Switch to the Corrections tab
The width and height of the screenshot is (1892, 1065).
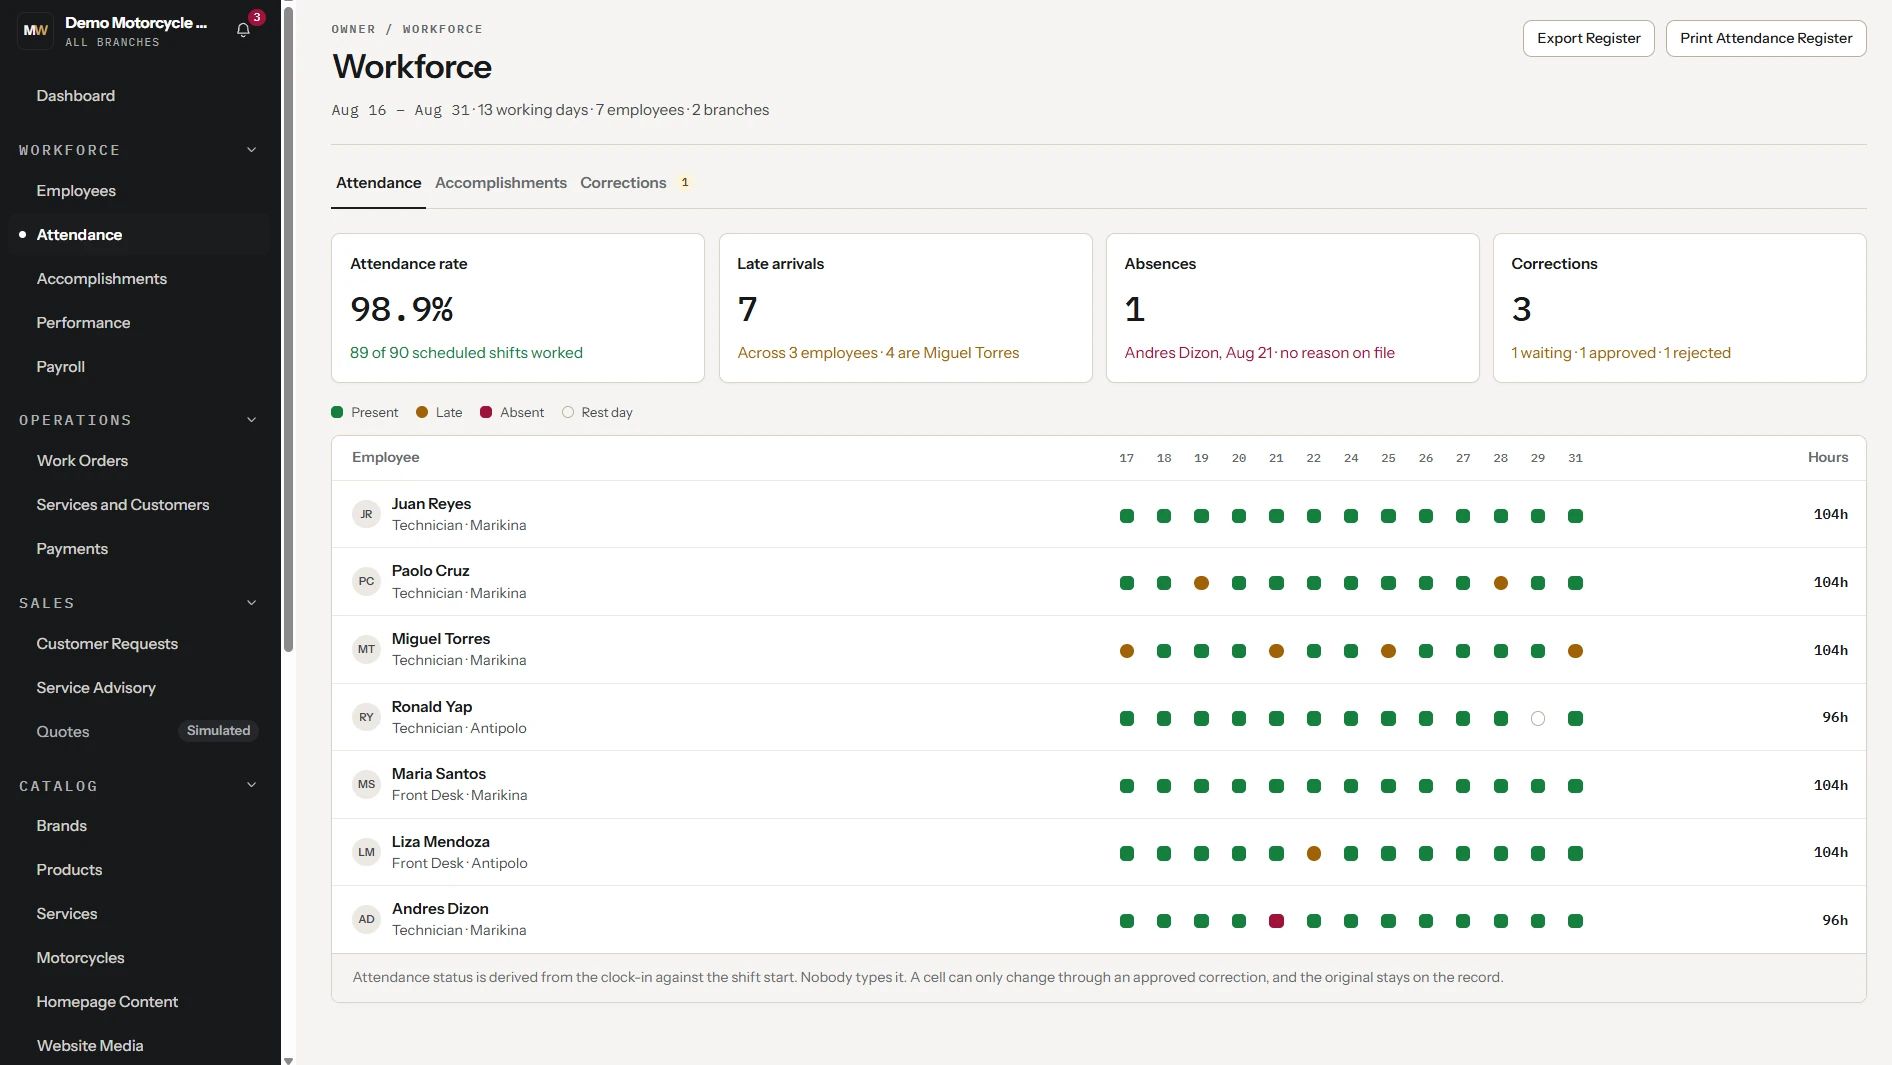(x=635, y=183)
